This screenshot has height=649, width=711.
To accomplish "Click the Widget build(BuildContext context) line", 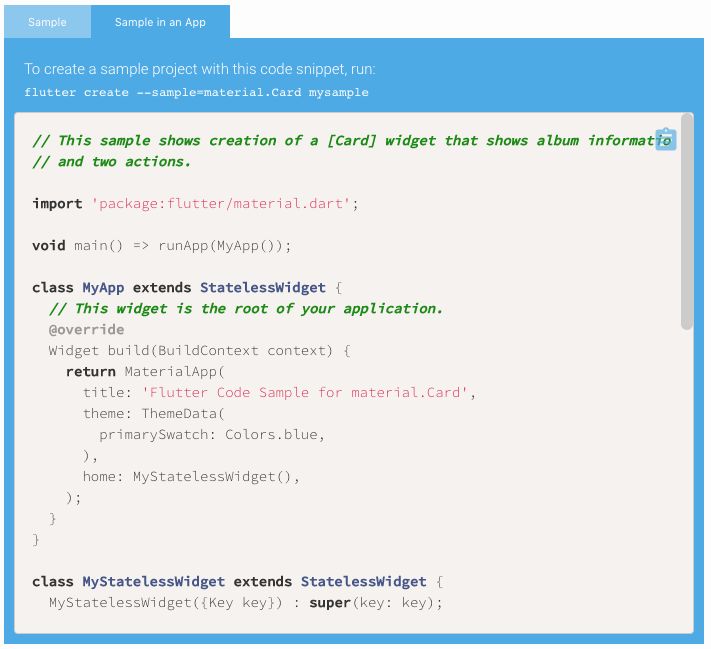I will click(200, 351).
